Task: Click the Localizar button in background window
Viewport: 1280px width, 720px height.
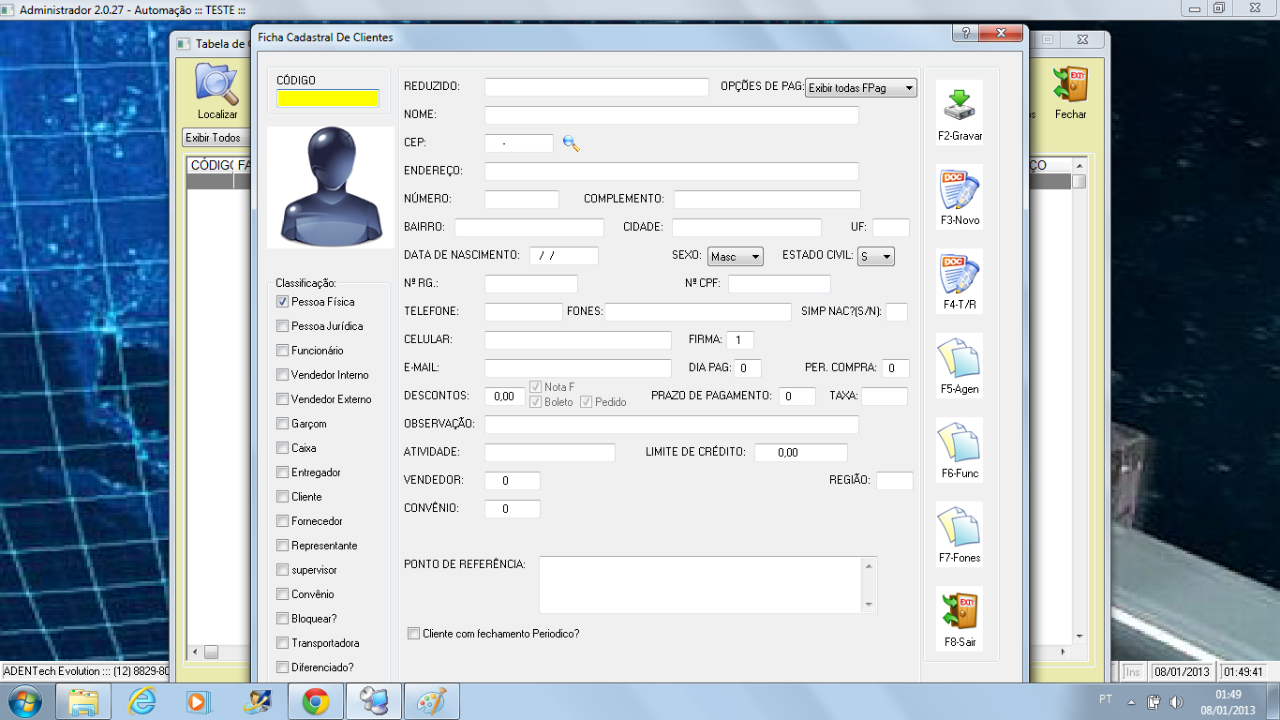Action: click(217, 90)
